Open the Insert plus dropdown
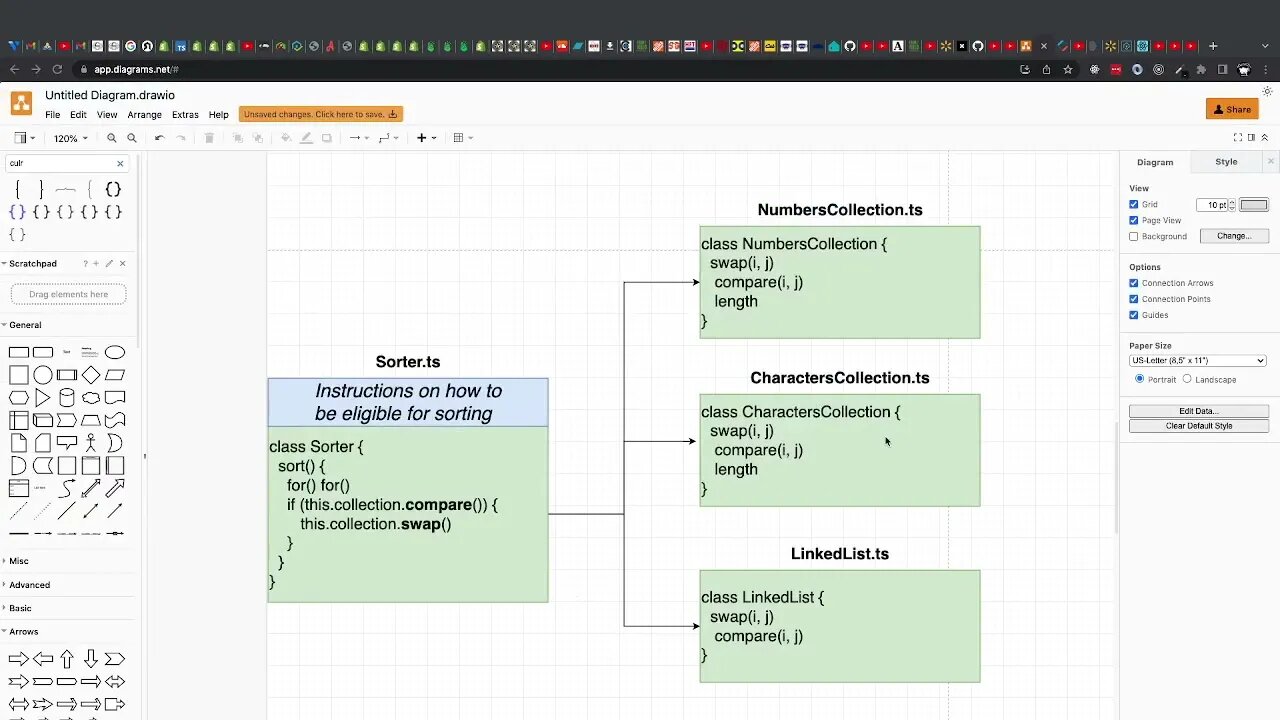The height and width of the screenshot is (720, 1280). click(427, 138)
